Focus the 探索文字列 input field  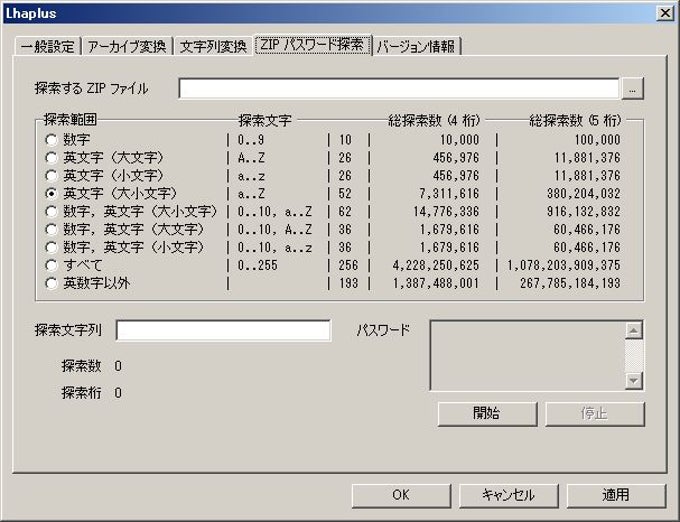pos(223,331)
